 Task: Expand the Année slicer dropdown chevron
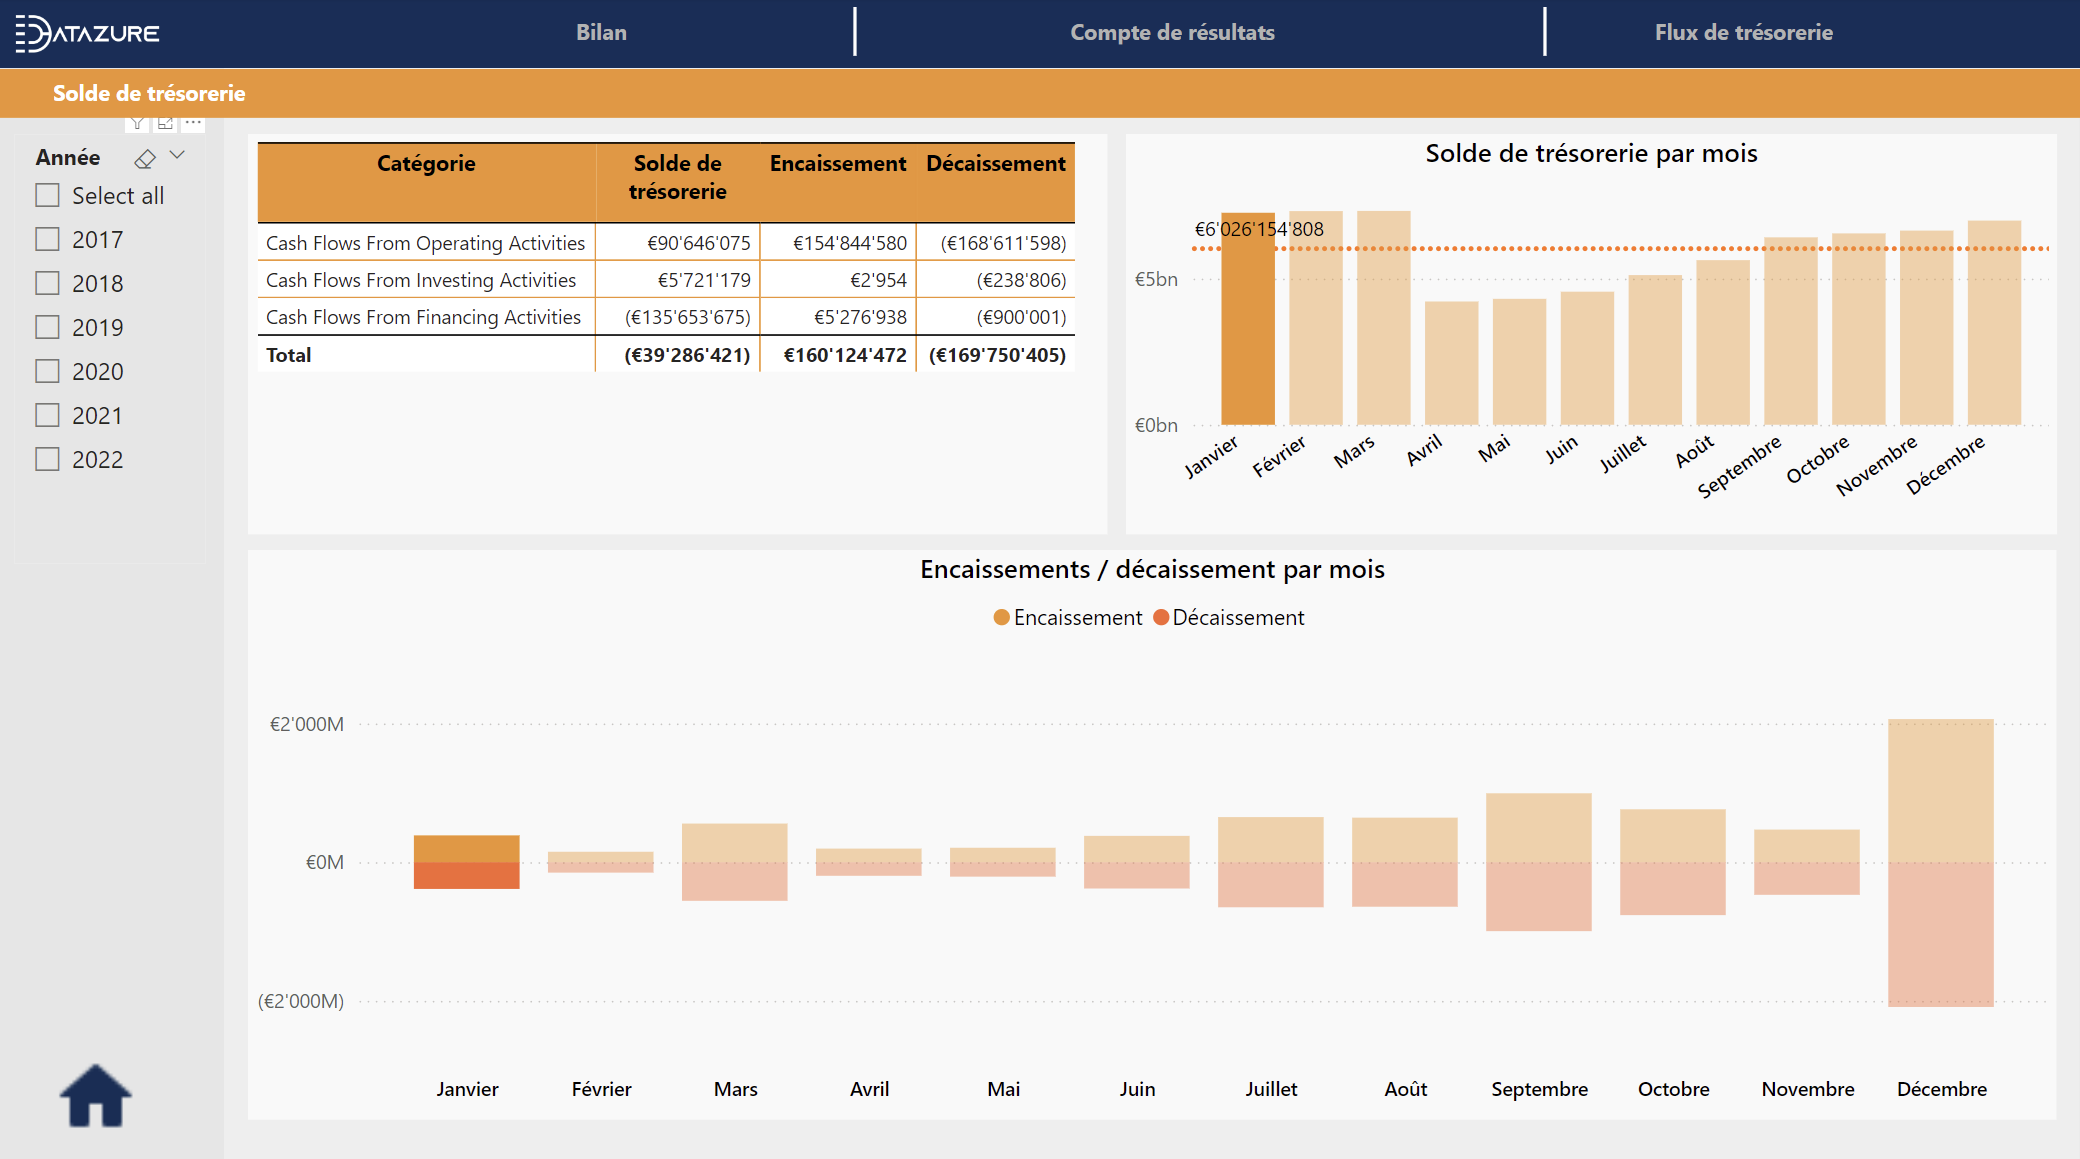(x=177, y=156)
